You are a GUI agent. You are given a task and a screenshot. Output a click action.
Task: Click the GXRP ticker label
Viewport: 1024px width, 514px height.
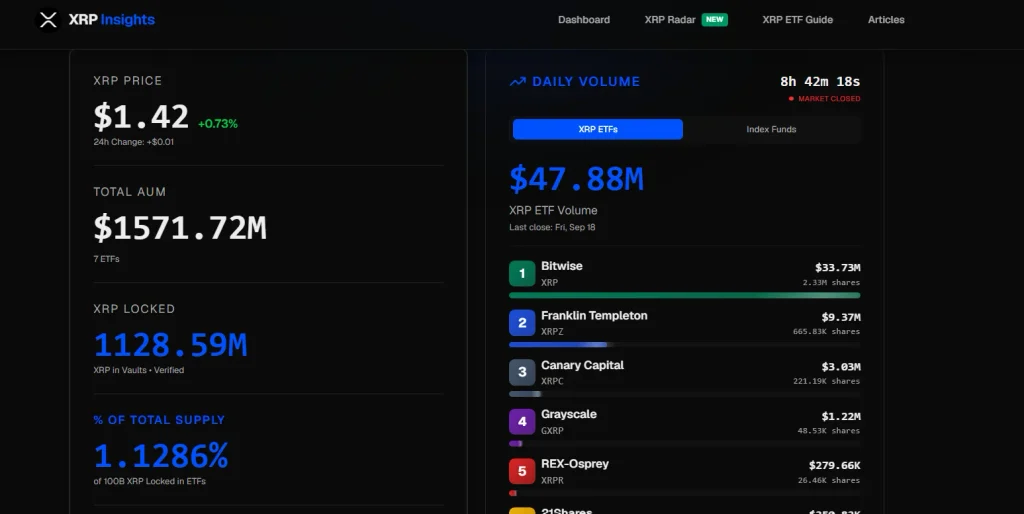click(552, 431)
